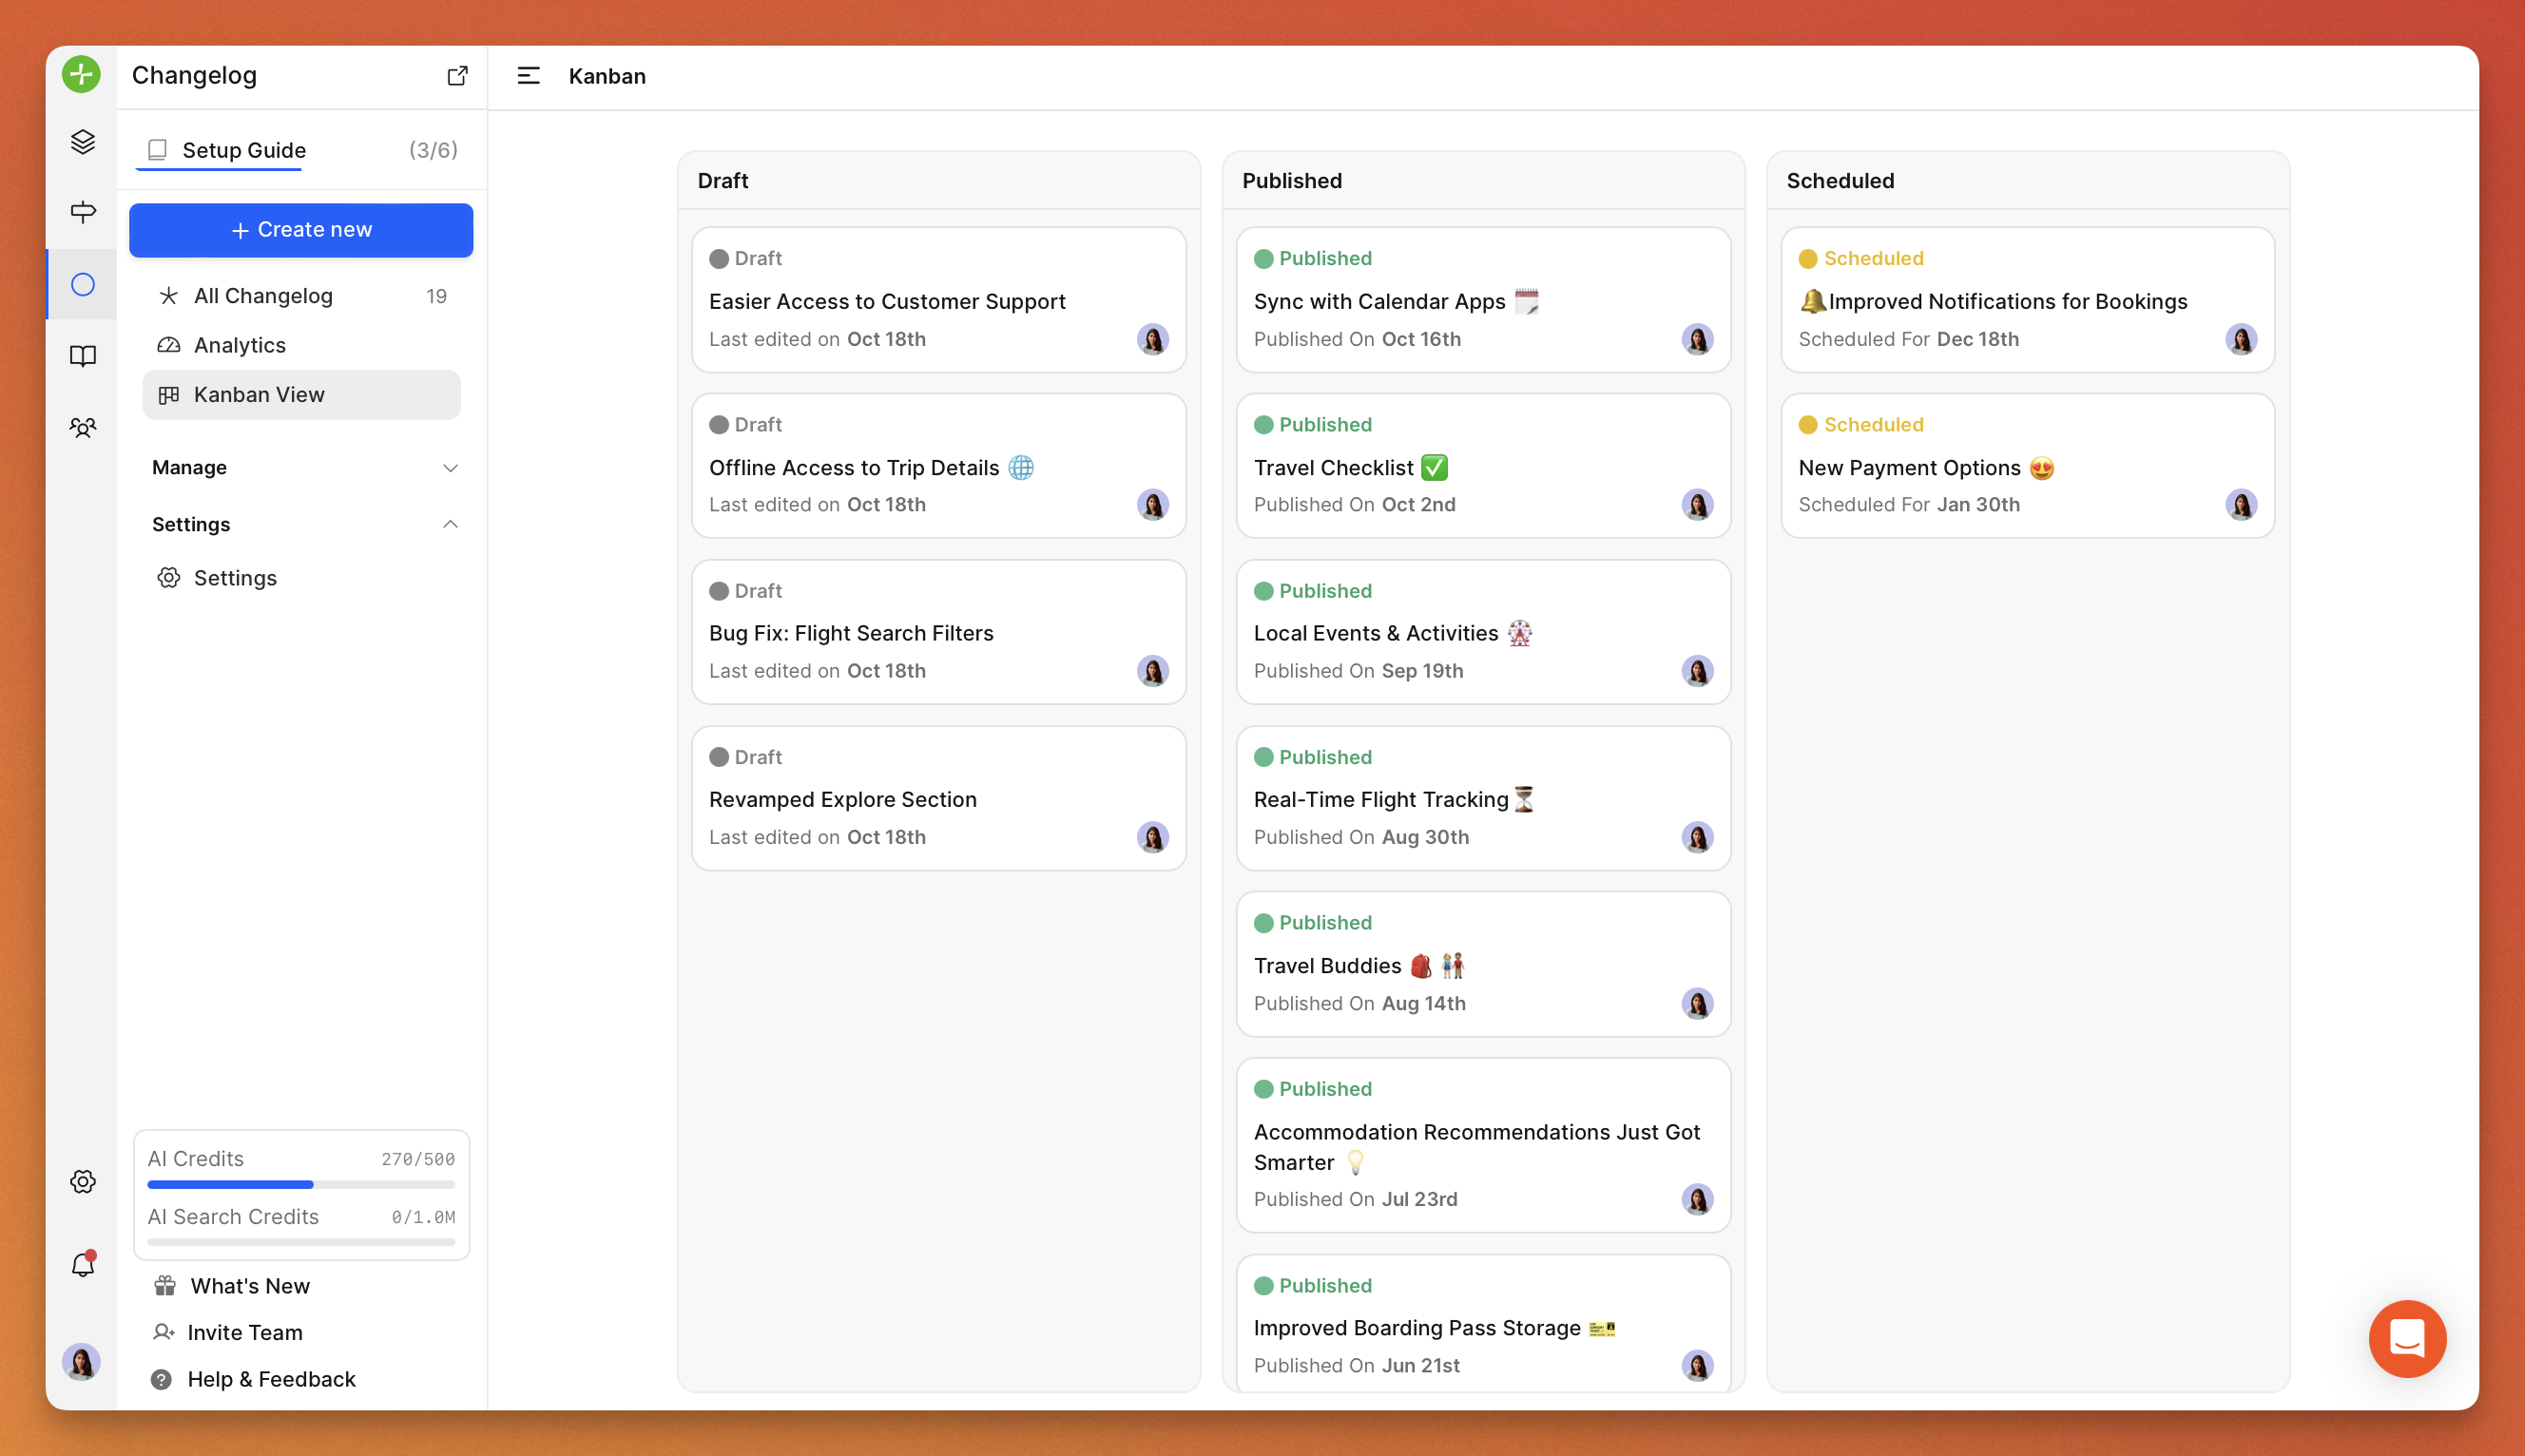Open the Offline Access to Trip Details card
The image size is (2525, 1456).
pos(938,466)
